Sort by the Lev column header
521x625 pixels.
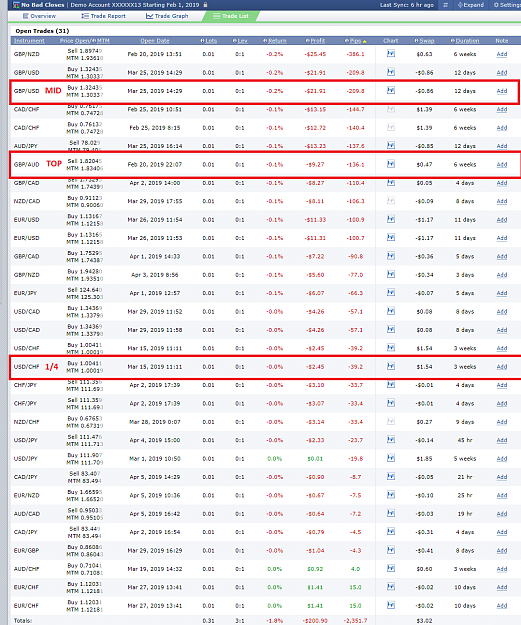pyautogui.click(x=242, y=41)
